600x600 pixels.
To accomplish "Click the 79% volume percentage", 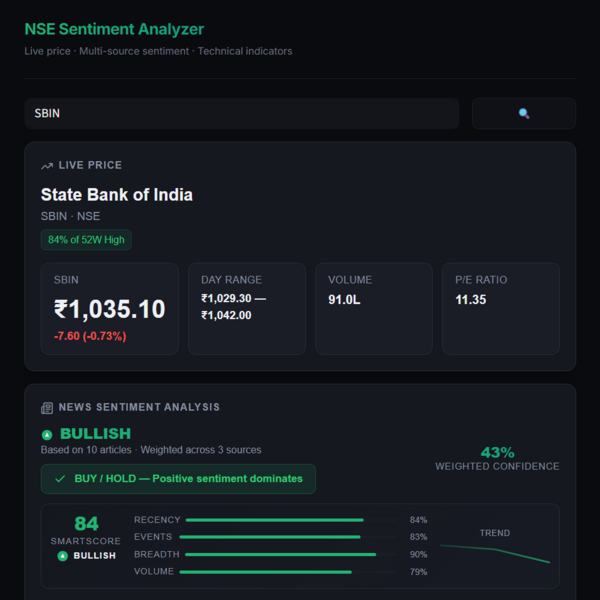I will pos(418,572).
